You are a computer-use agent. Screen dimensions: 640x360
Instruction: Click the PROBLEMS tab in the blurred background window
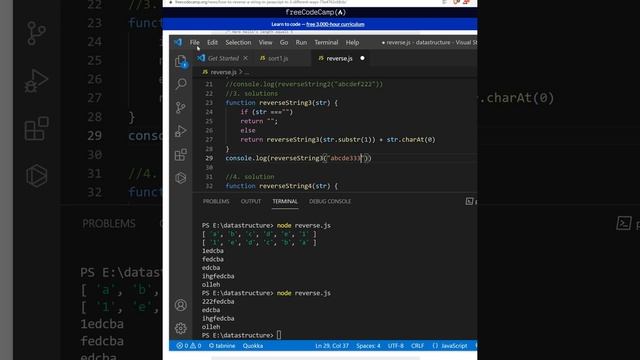109,224
